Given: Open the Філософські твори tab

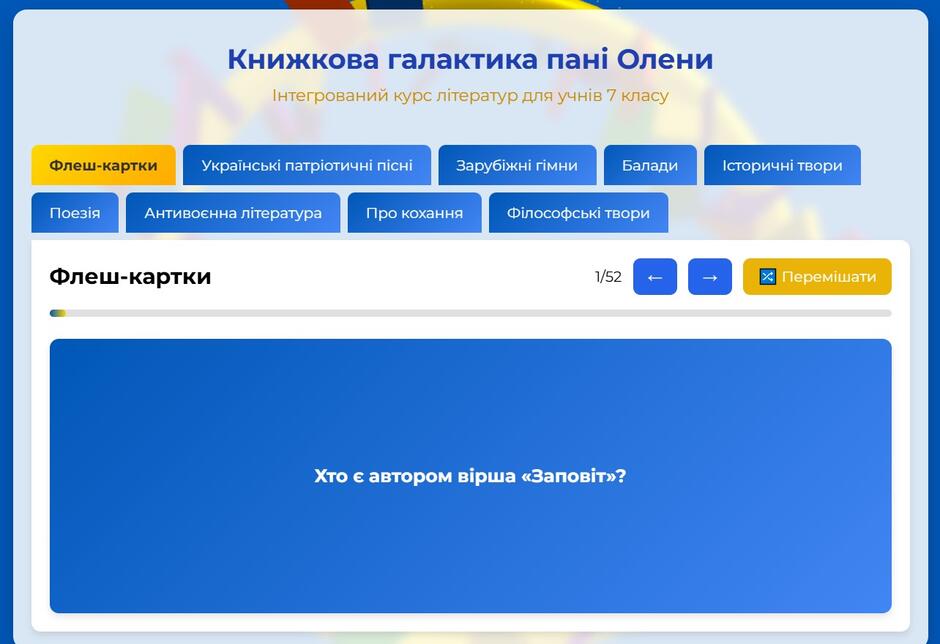Looking at the screenshot, I should [x=579, y=212].
